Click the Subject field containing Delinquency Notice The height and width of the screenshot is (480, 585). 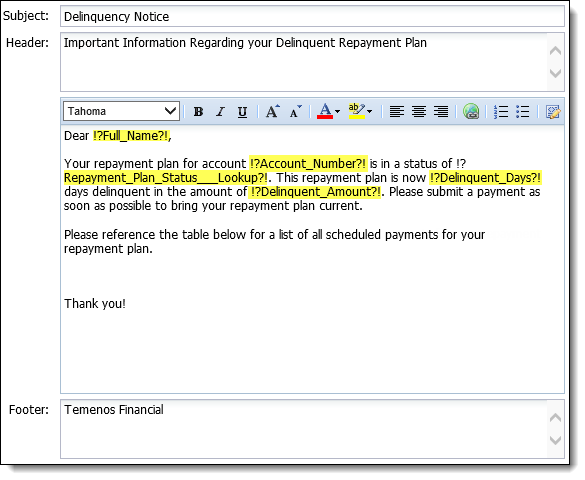coord(312,16)
